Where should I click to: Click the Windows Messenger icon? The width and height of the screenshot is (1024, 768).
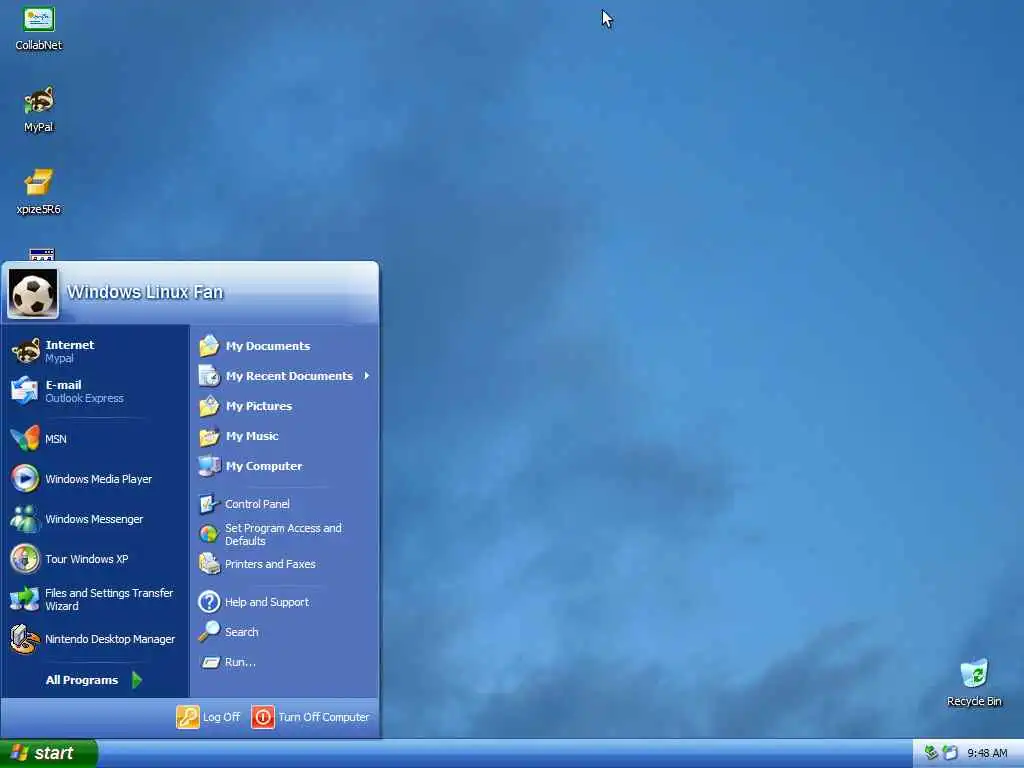pyautogui.click(x=25, y=519)
